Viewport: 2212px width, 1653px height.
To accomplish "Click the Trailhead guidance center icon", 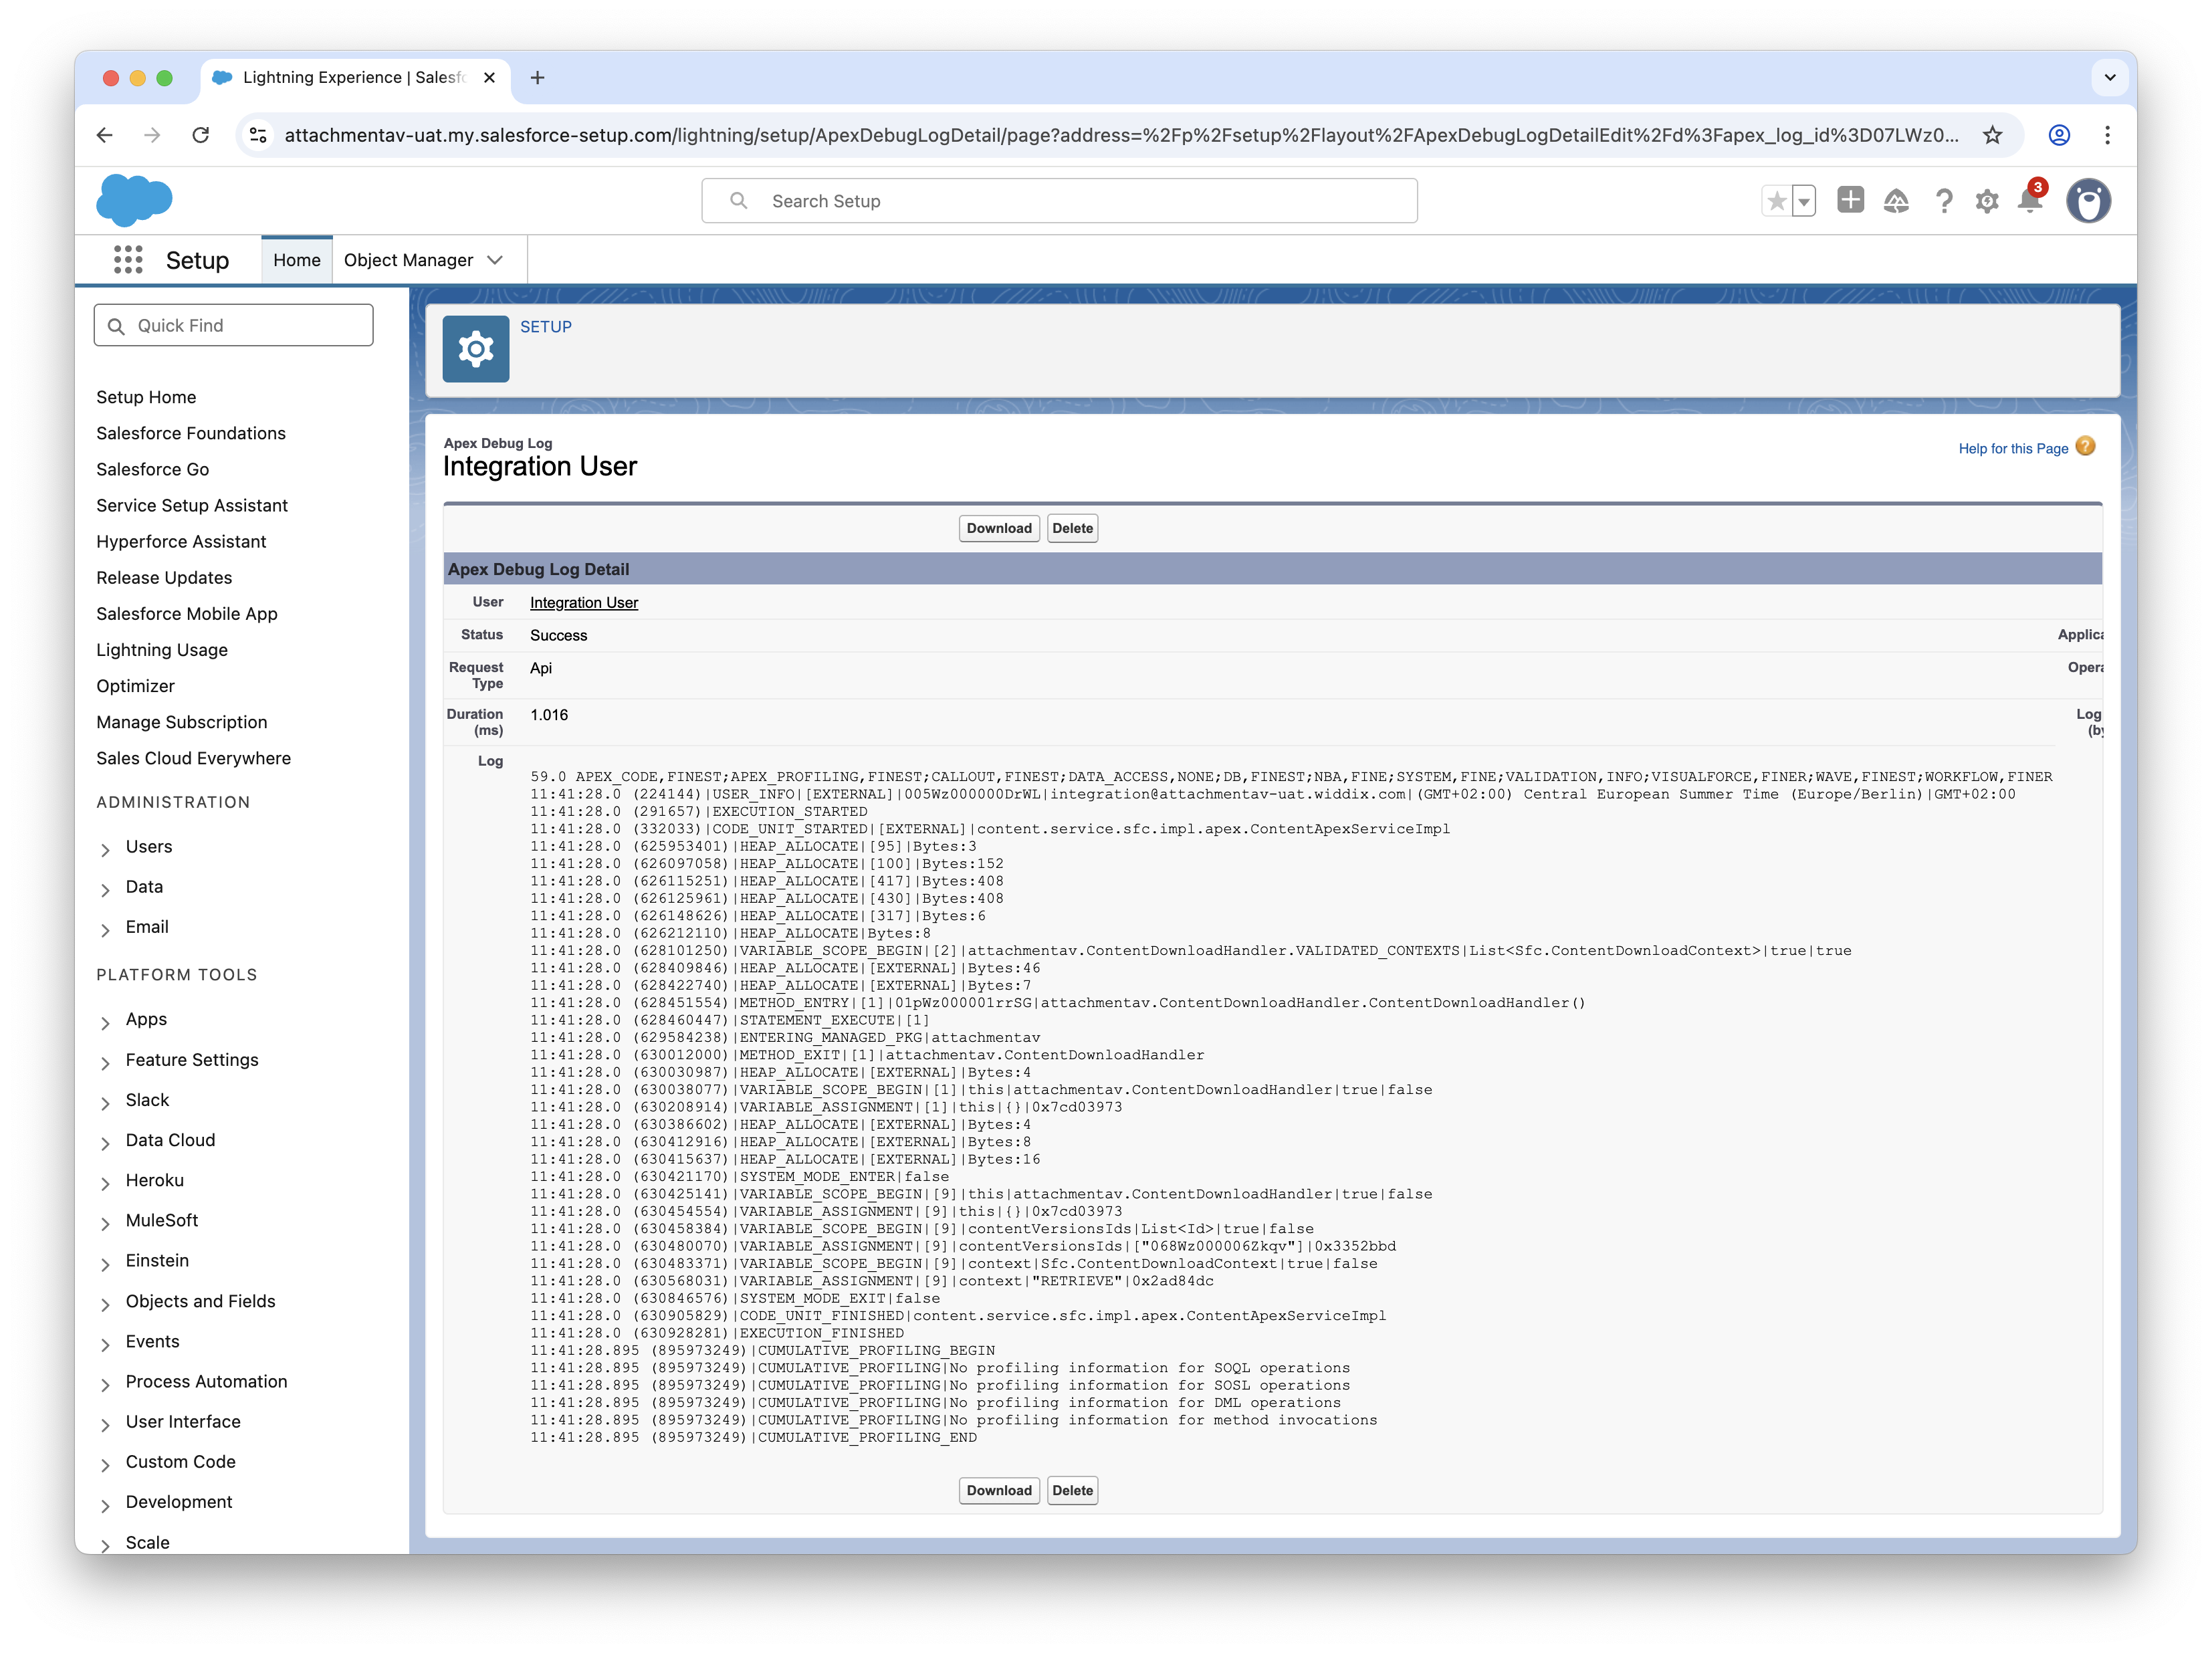I will 1896,201.
